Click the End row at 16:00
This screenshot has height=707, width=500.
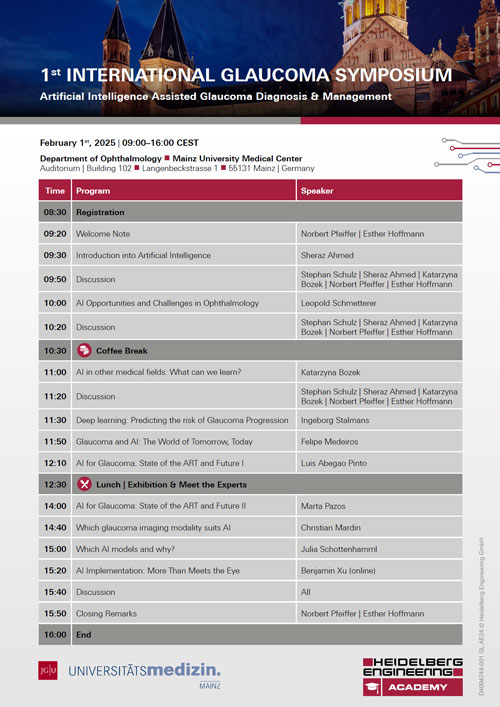(250, 634)
